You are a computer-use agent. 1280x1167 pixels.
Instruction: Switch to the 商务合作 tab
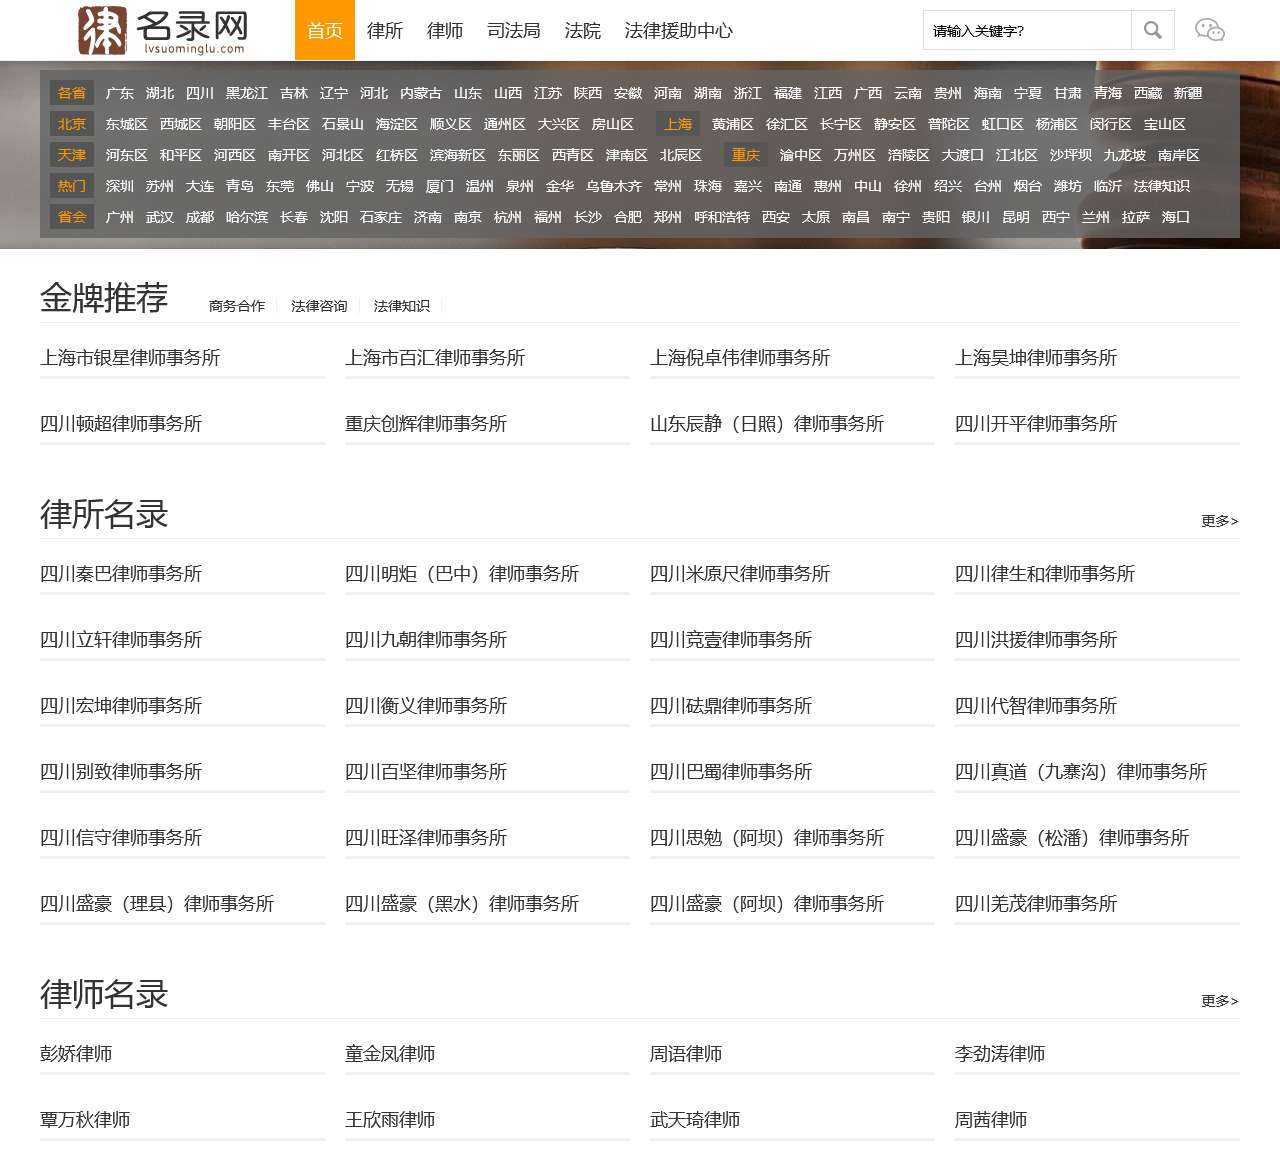[x=237, y=306]
